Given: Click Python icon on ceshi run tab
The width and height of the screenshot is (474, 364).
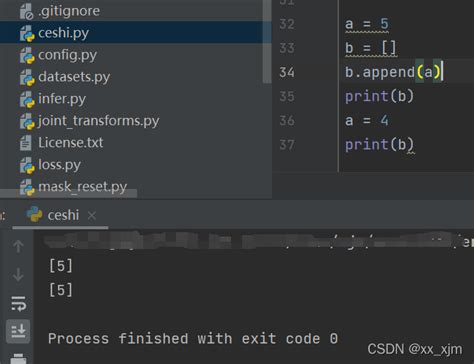Looking at the screenshot, I should pos(34,214).
